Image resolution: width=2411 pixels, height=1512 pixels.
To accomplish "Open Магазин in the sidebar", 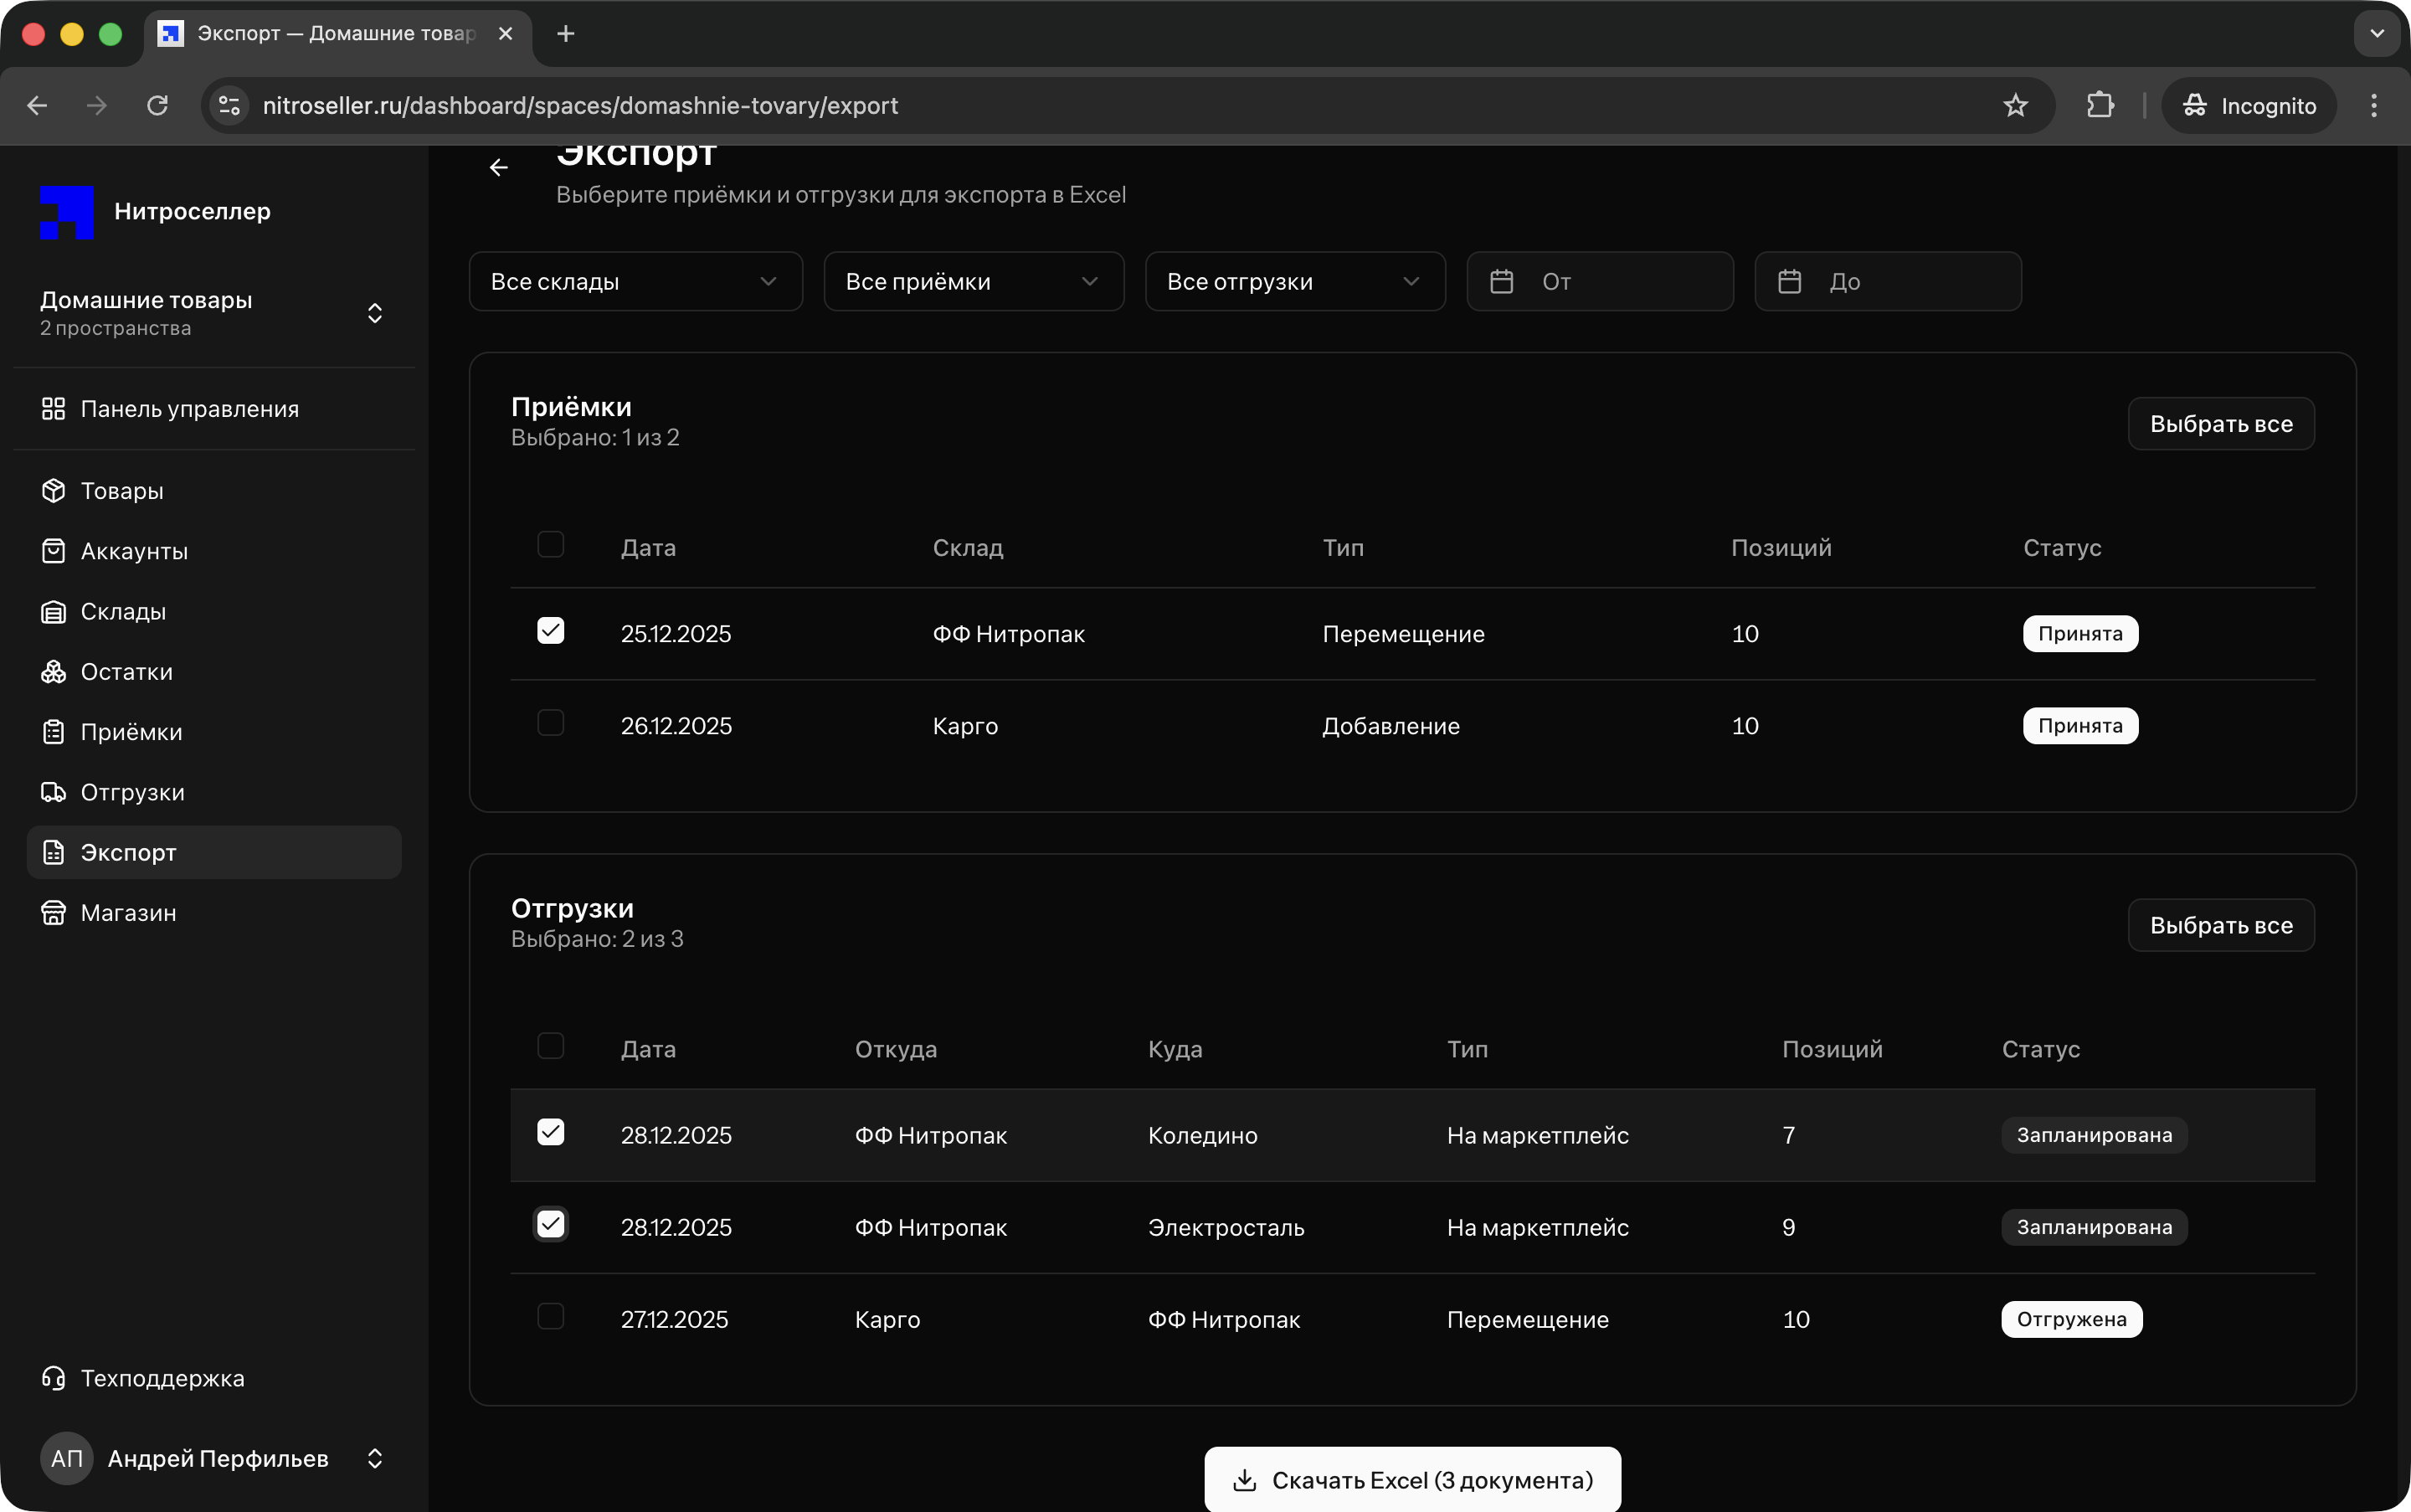I will click(128, 913).
